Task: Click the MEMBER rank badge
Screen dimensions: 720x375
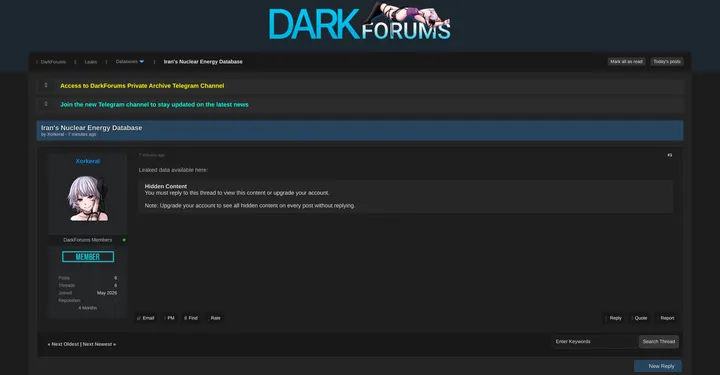Action: [x=88, y=257]
